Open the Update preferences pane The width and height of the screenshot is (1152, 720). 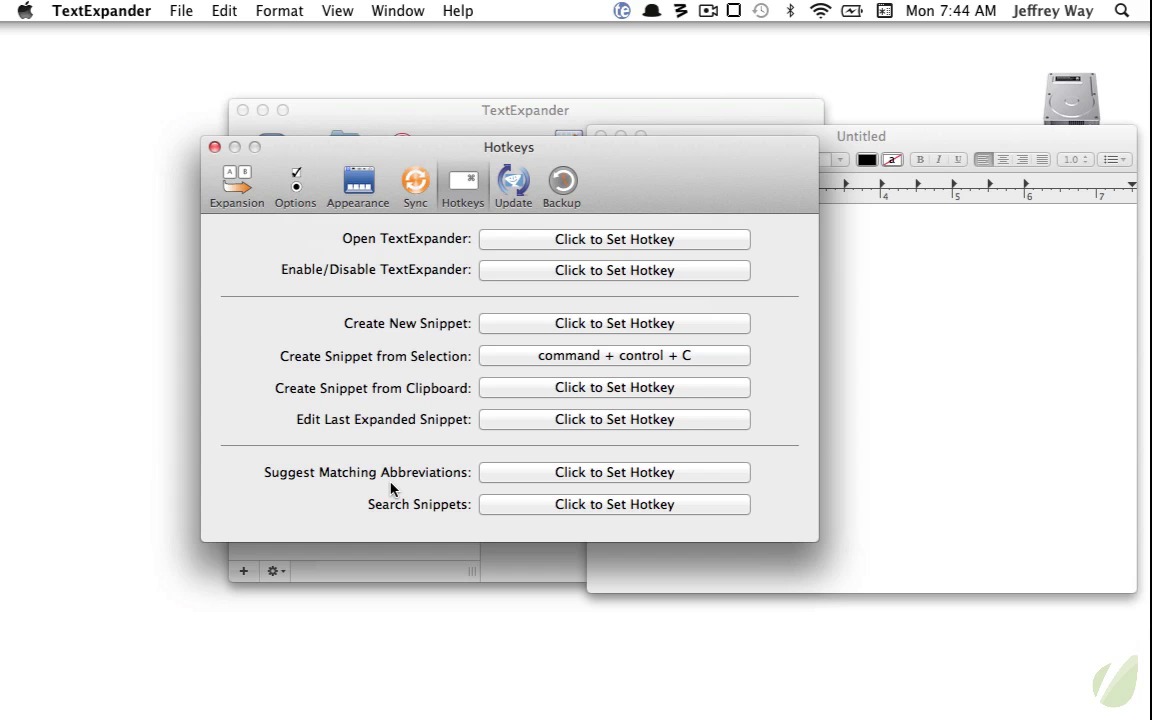(x=513, y=187)
